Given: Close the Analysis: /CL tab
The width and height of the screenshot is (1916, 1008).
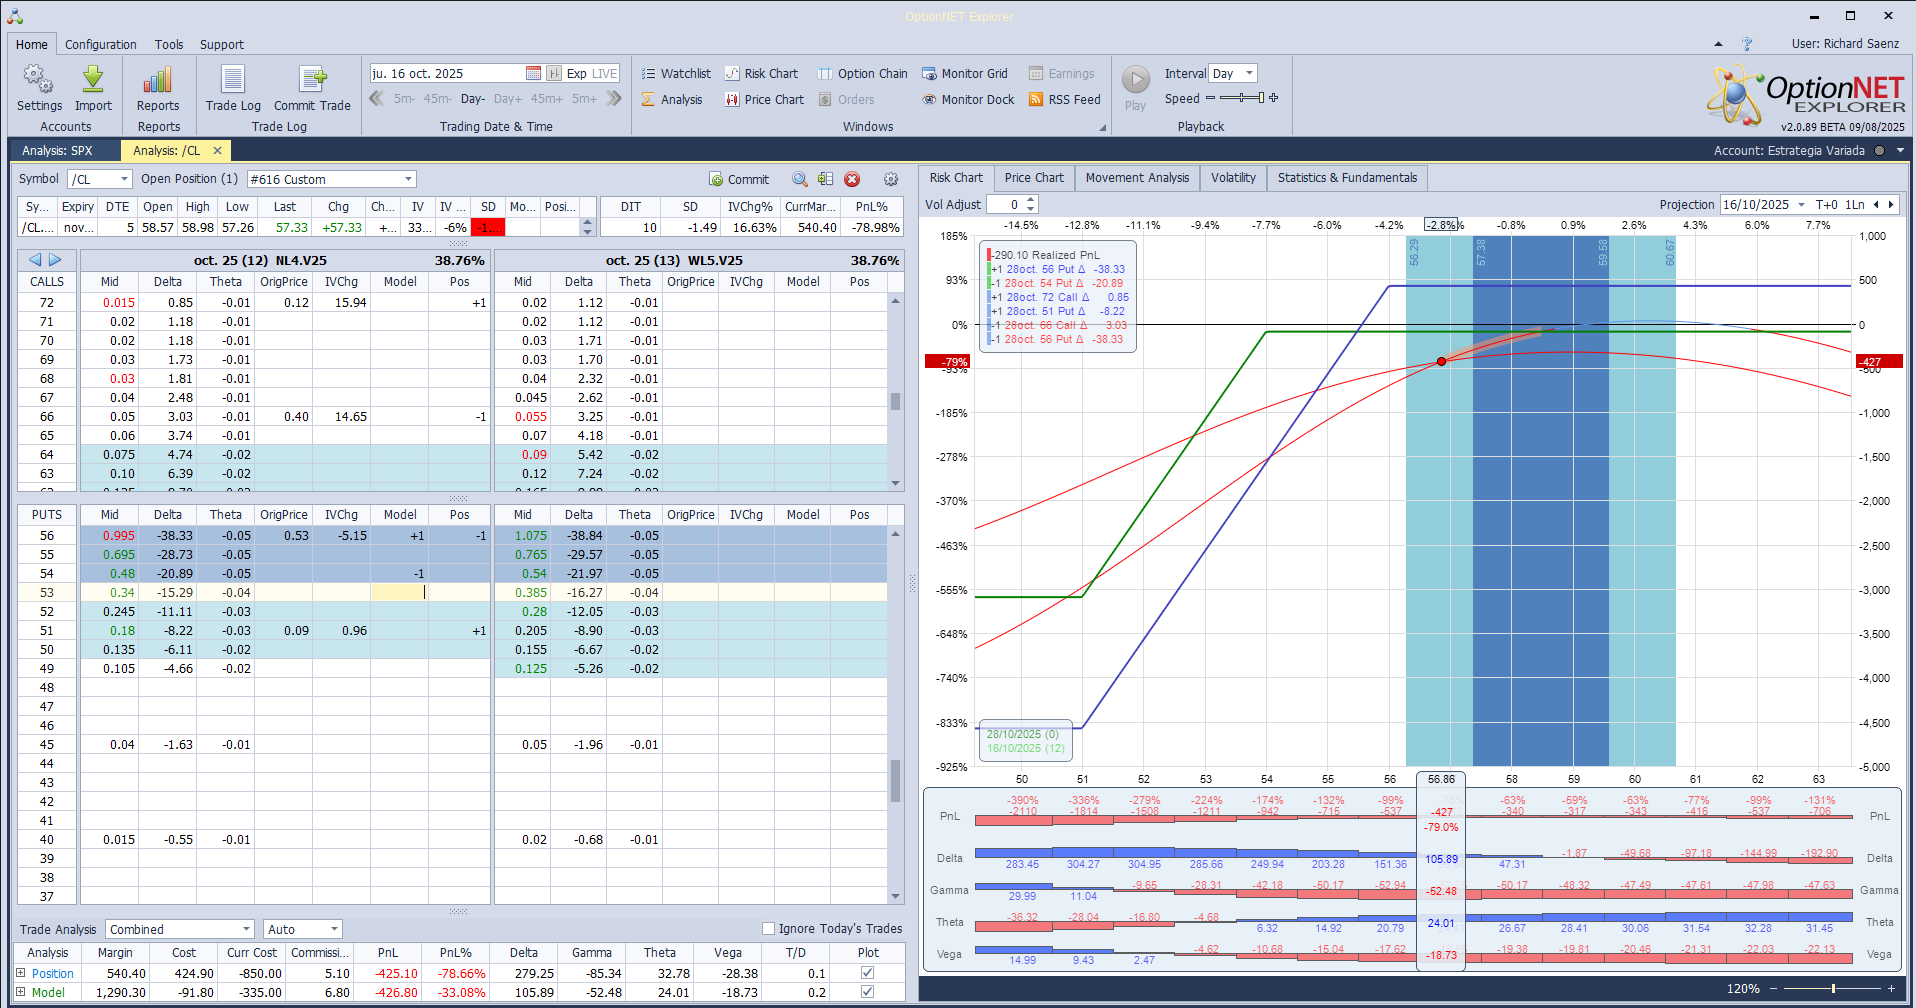Looking at the screenshot, I should tap(217, 150).
